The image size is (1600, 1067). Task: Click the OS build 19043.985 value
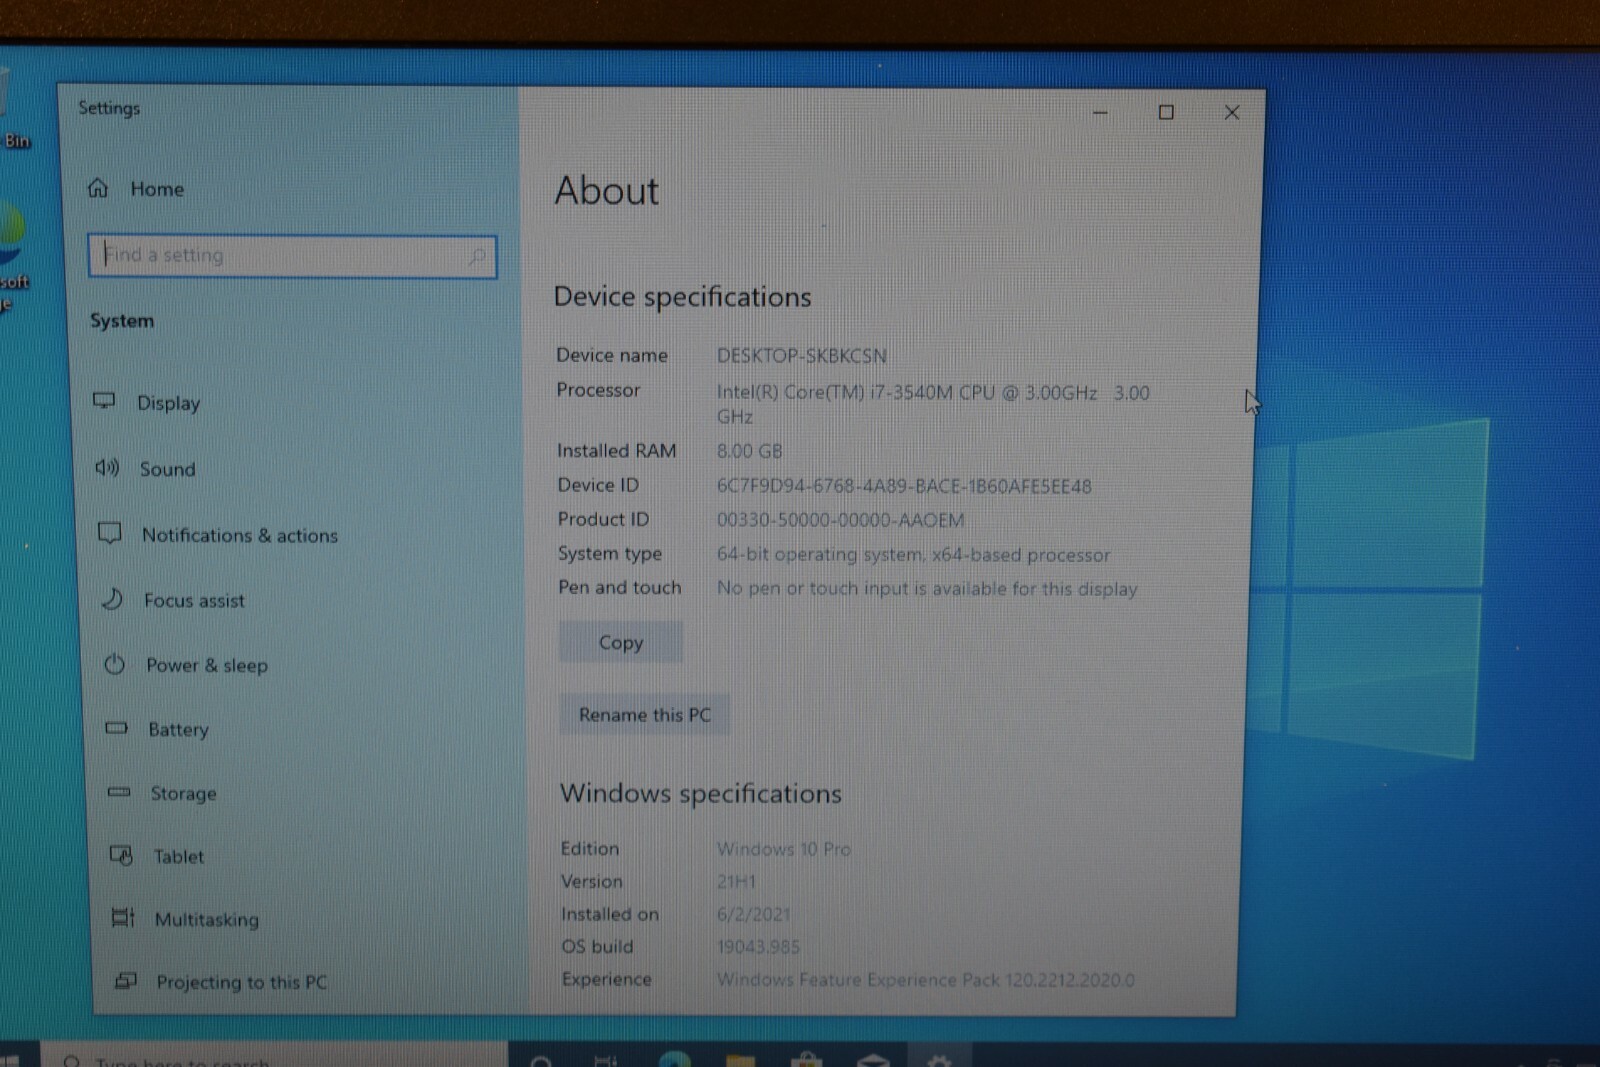tap(758, 946)
